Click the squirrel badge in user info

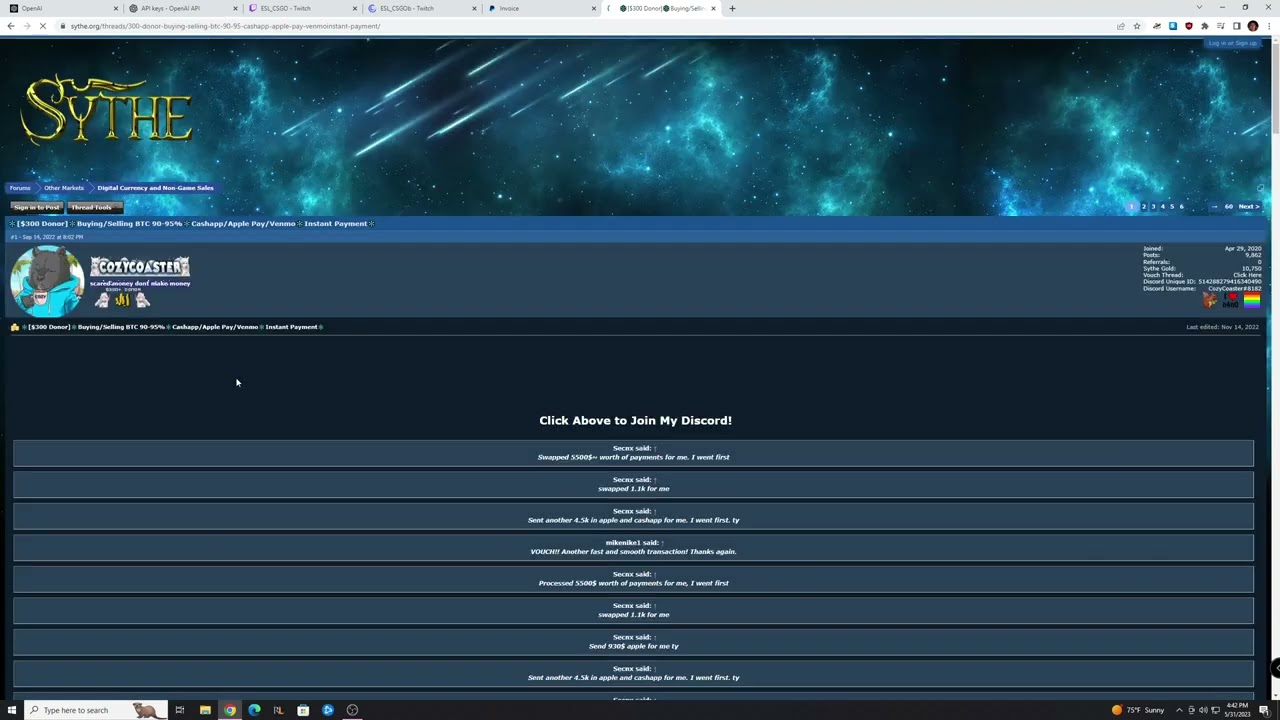pyautogui.click(x=1210, y=299)
